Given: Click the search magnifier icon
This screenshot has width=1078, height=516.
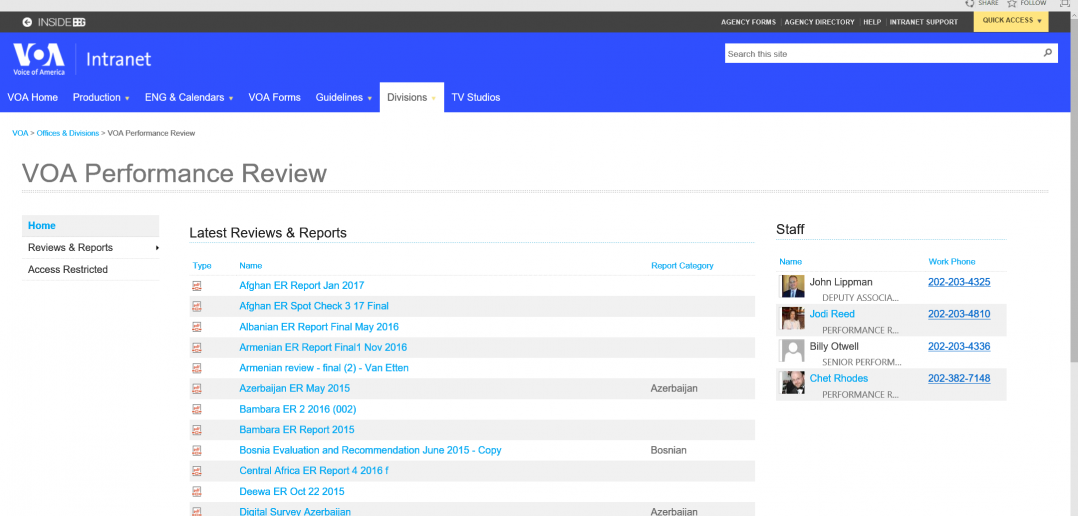Looking at the screenshot, I should tap(1048, 53).
